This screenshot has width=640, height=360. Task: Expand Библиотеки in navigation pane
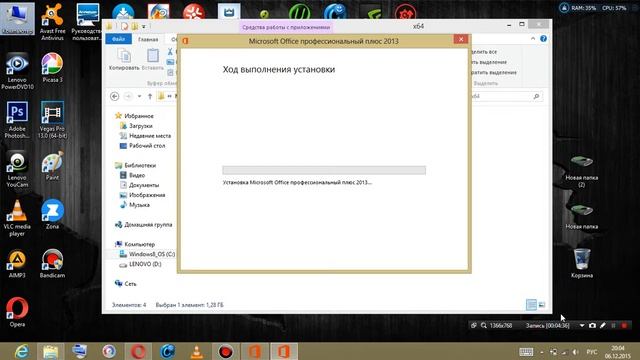(140, 165)
